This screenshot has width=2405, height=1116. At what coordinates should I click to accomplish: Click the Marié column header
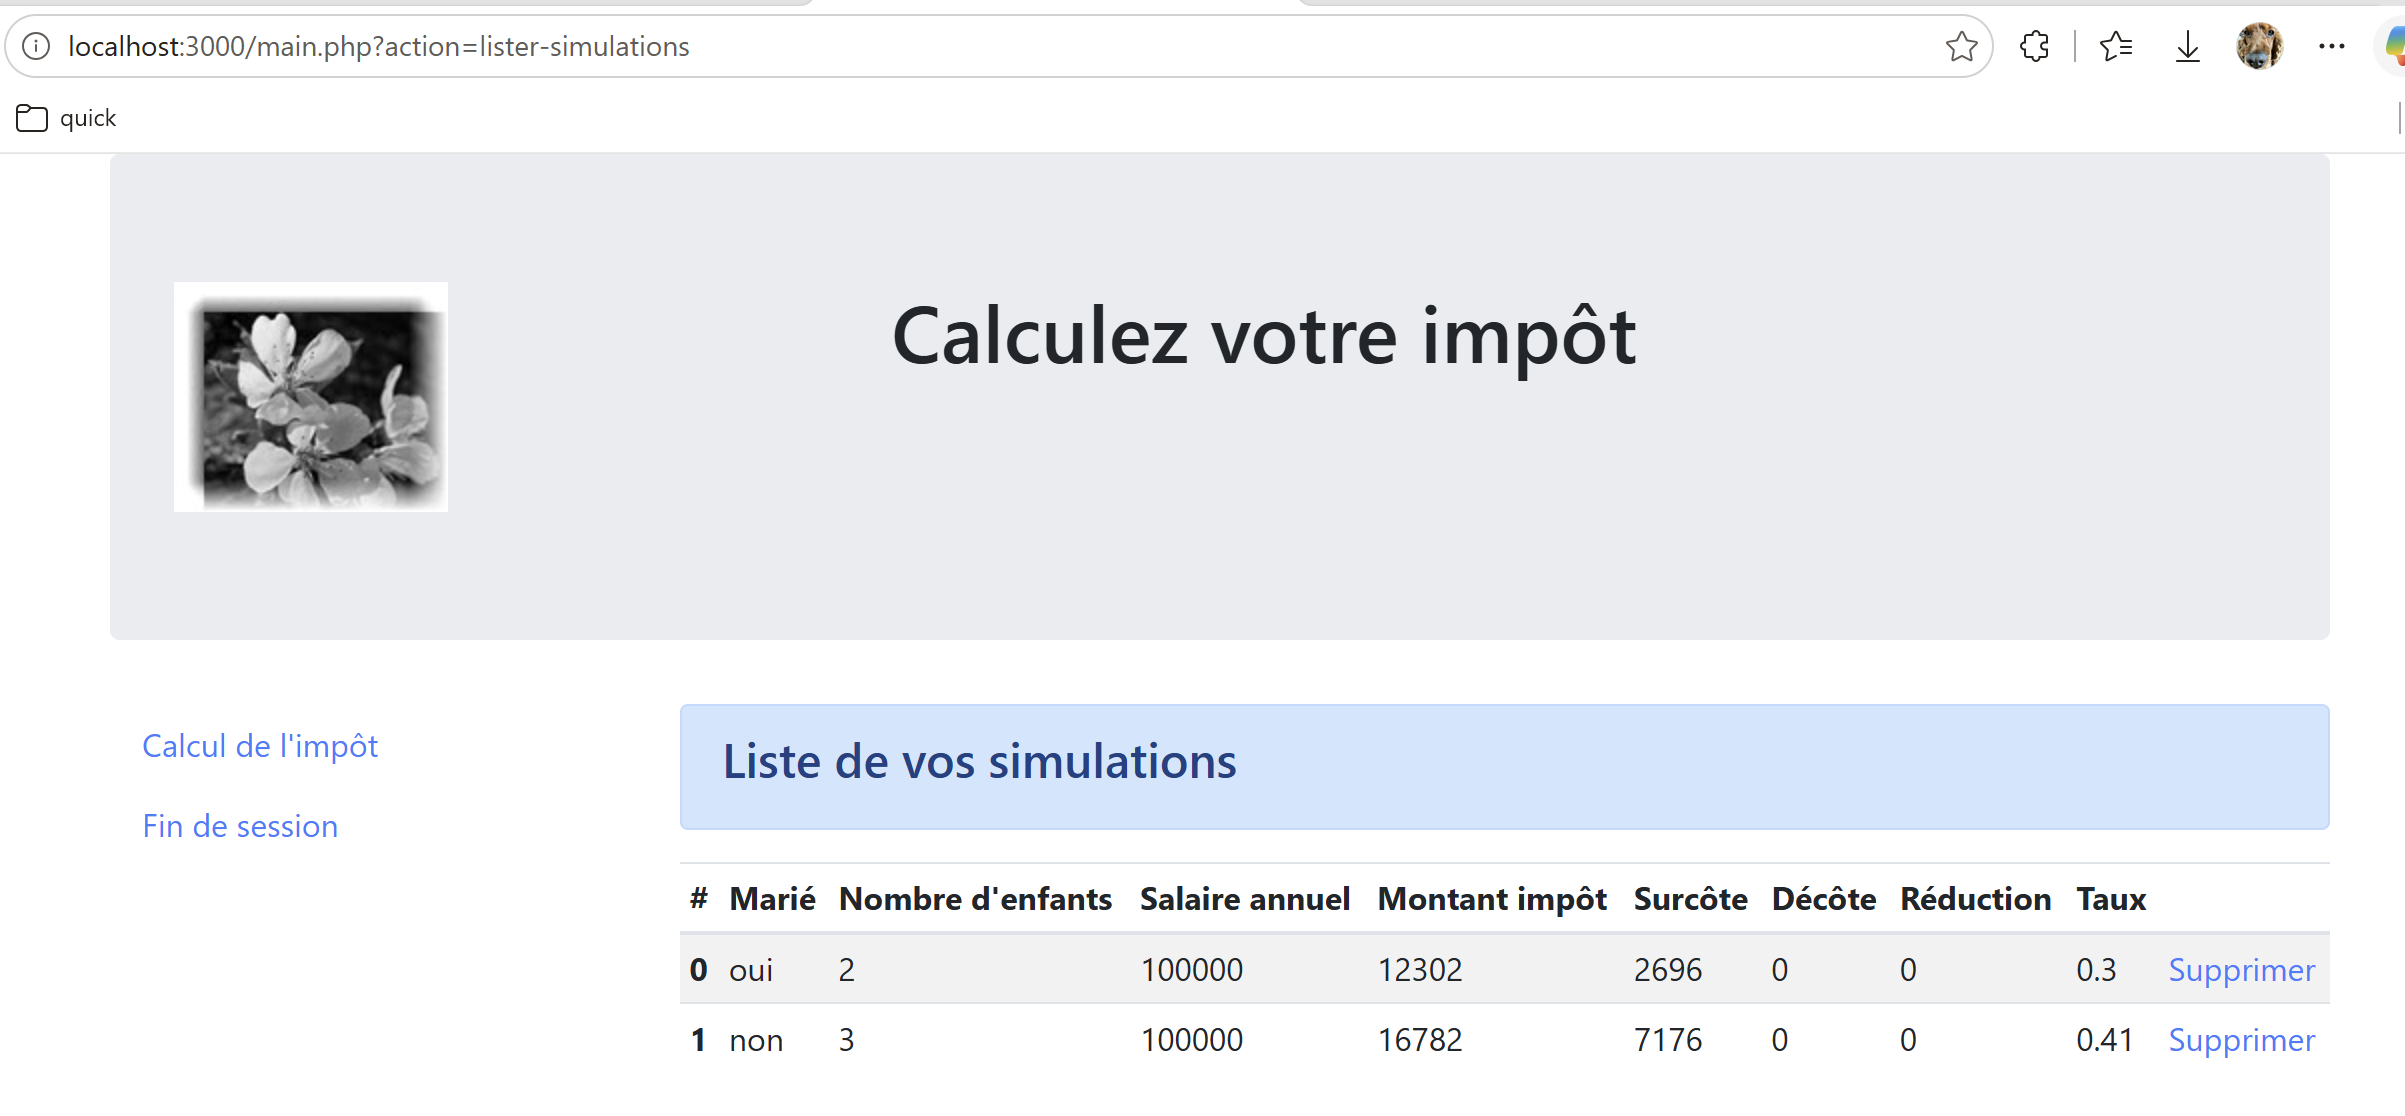pyautogui.click(x=772, y=899)
